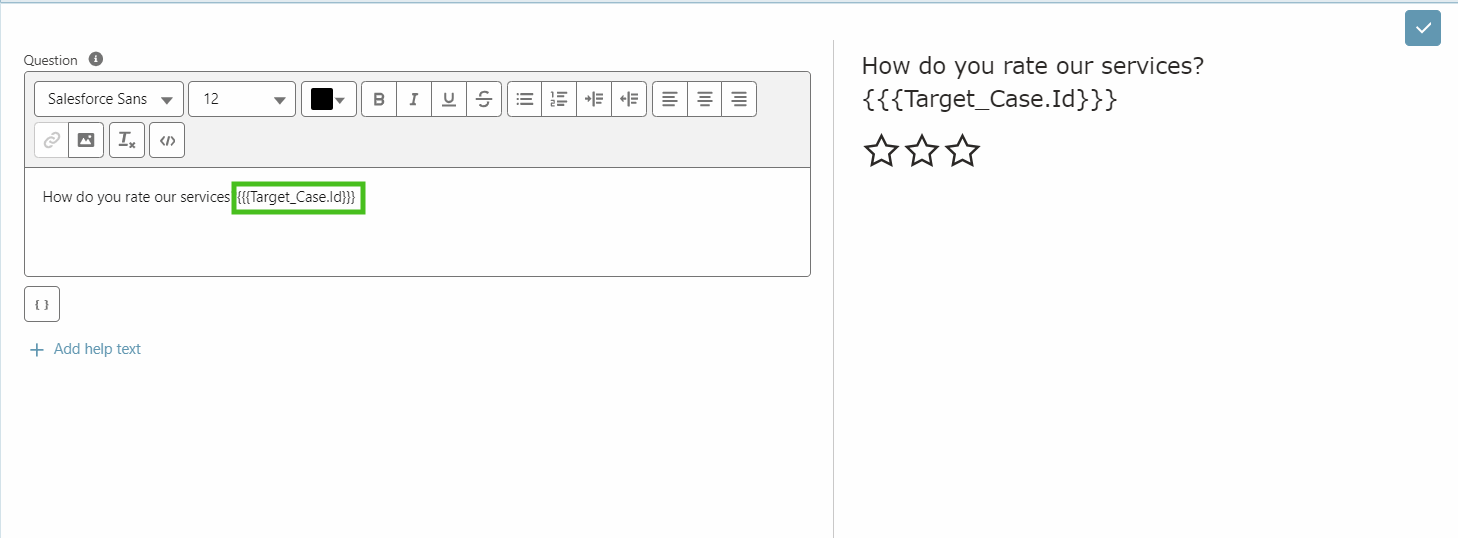
Task: Insert a numbered list
Action: tap(559, 99)
